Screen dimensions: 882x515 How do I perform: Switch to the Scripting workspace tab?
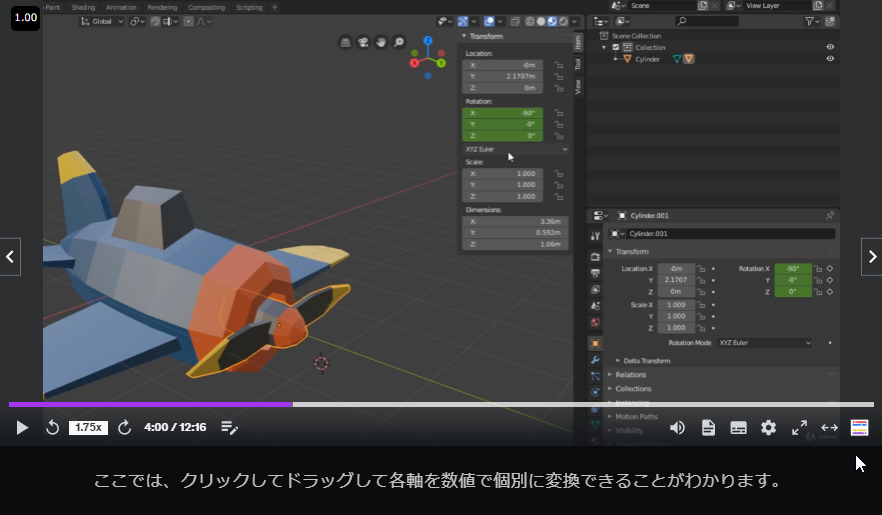click(249, 7)
